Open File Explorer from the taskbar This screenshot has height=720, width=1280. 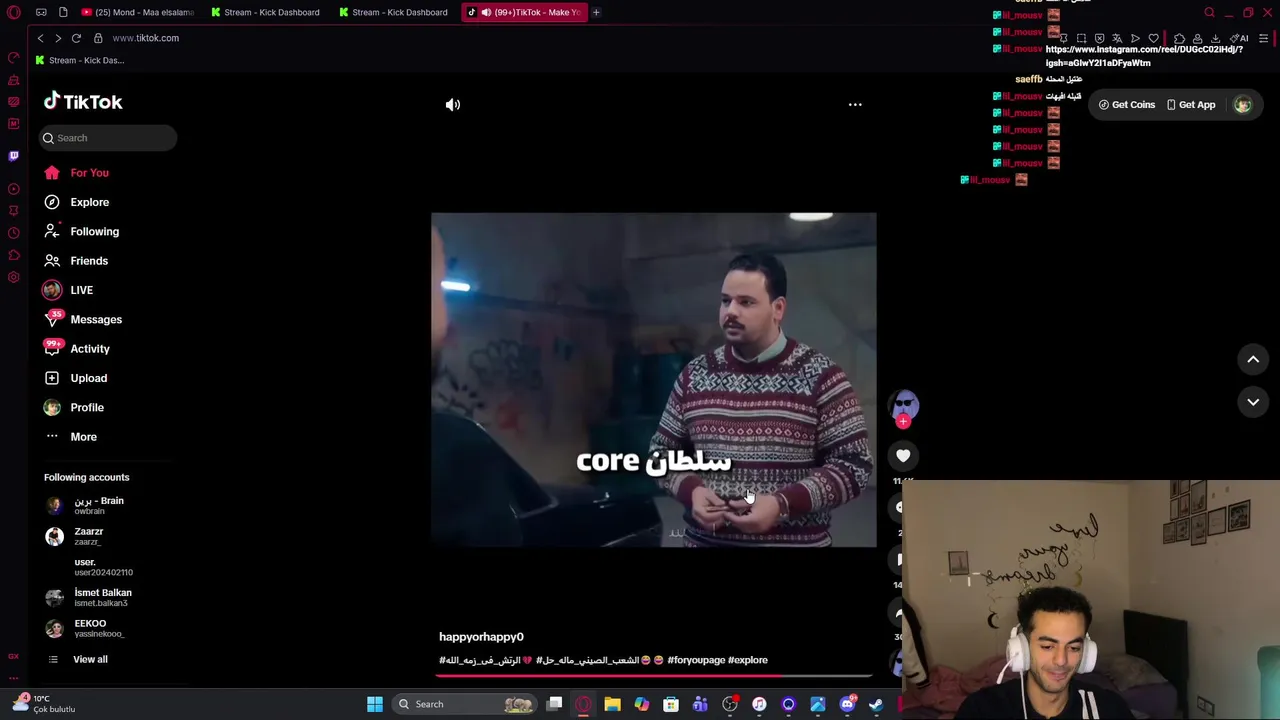612,704
